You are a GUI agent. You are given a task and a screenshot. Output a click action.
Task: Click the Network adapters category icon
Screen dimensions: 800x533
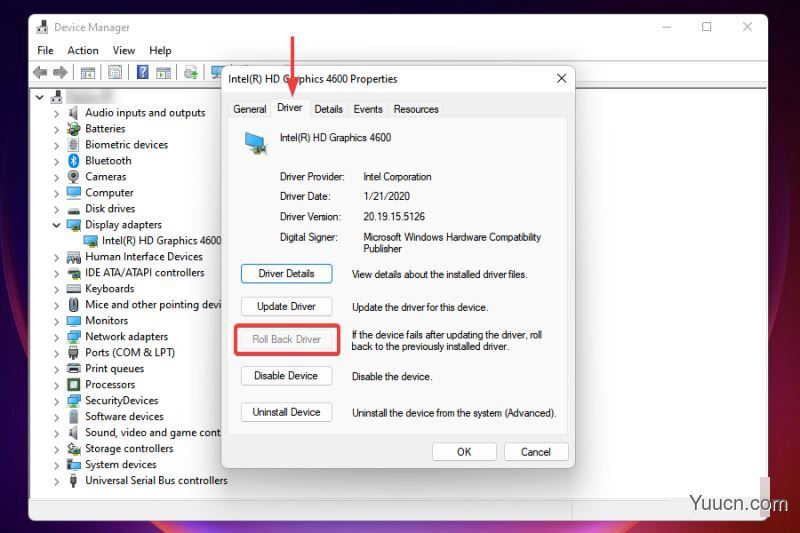(x=73, y=337)
